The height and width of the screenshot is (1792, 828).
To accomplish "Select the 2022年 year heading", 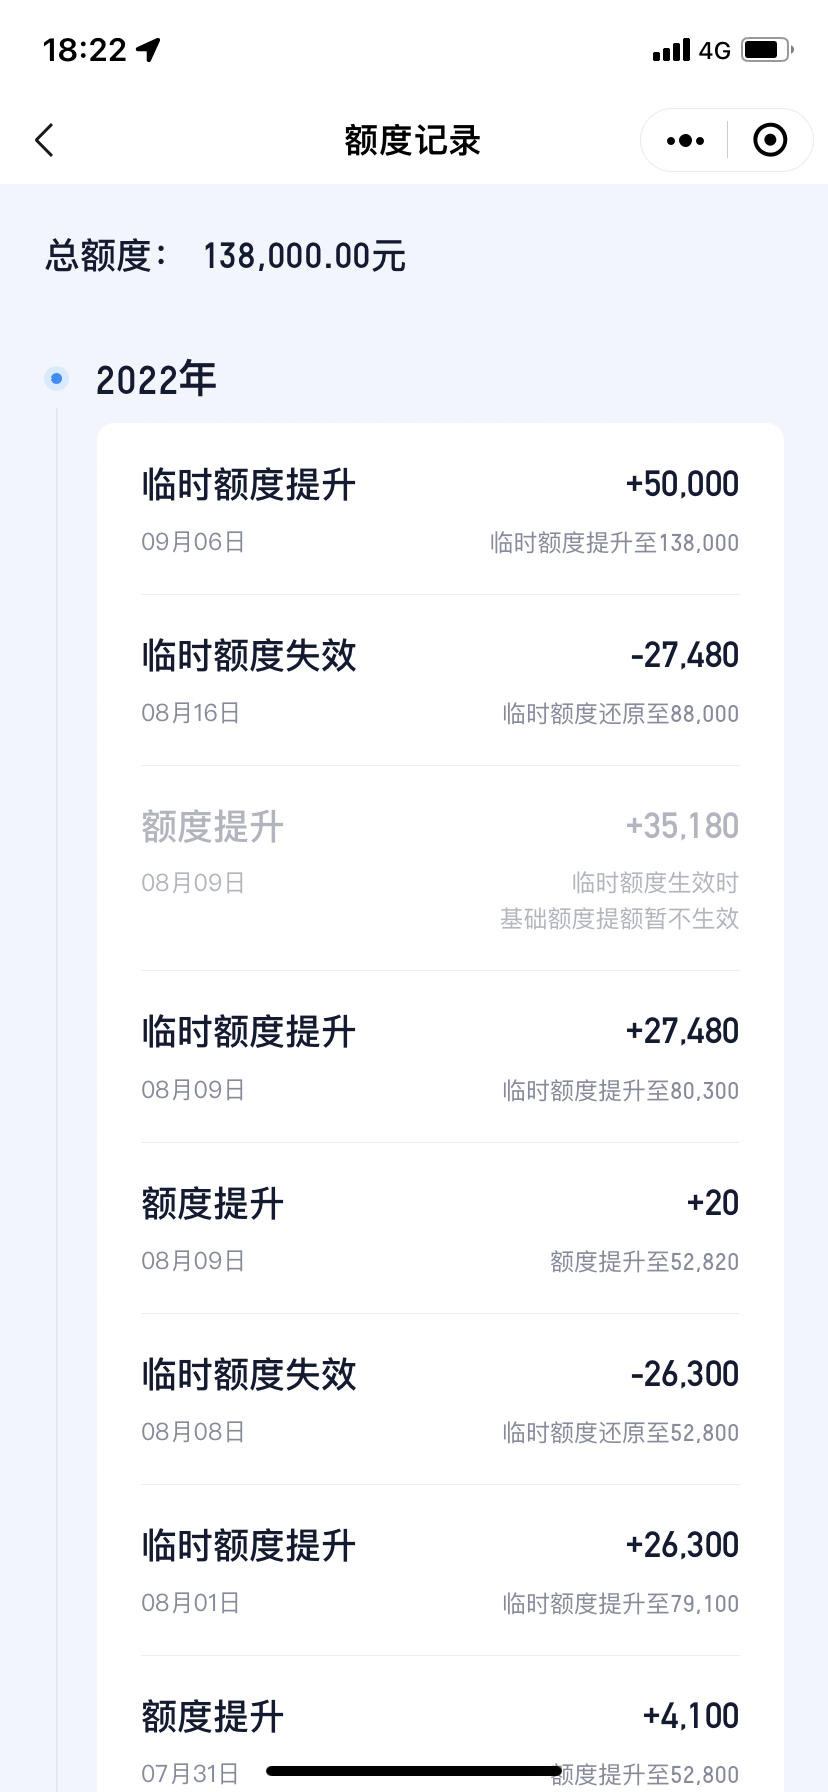I will (156, 380).
